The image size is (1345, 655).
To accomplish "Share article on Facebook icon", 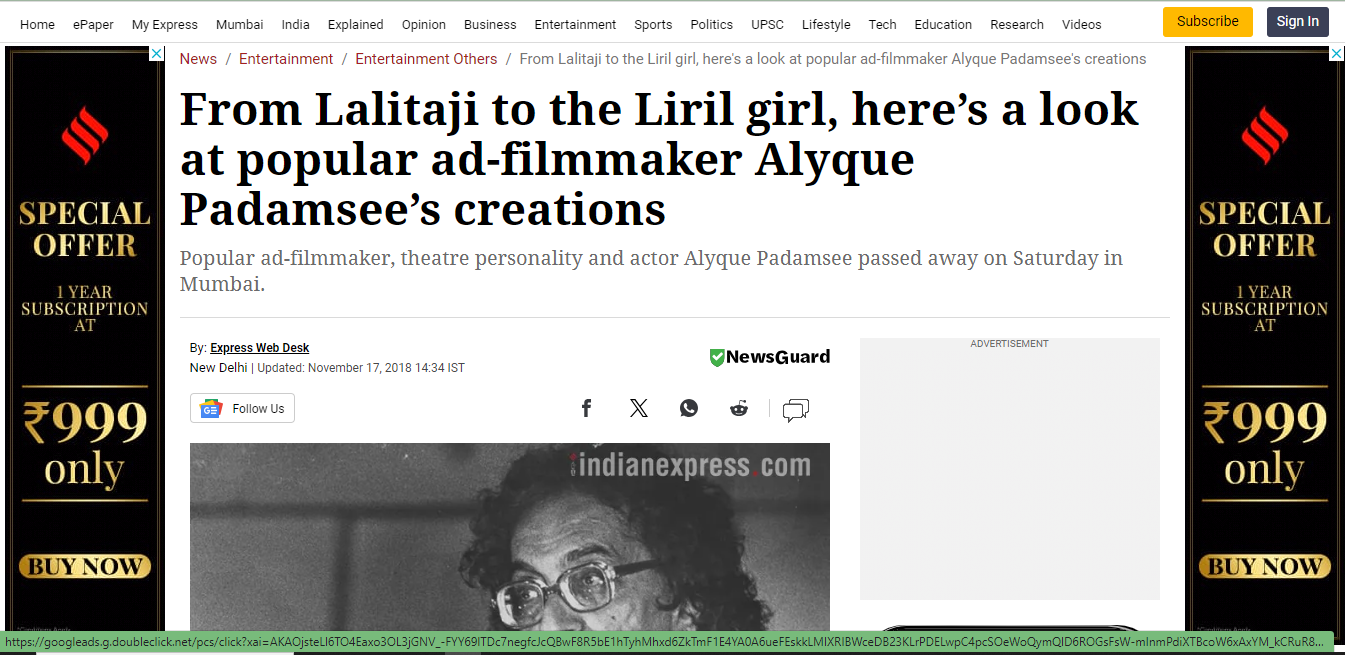I will point(587,408).
